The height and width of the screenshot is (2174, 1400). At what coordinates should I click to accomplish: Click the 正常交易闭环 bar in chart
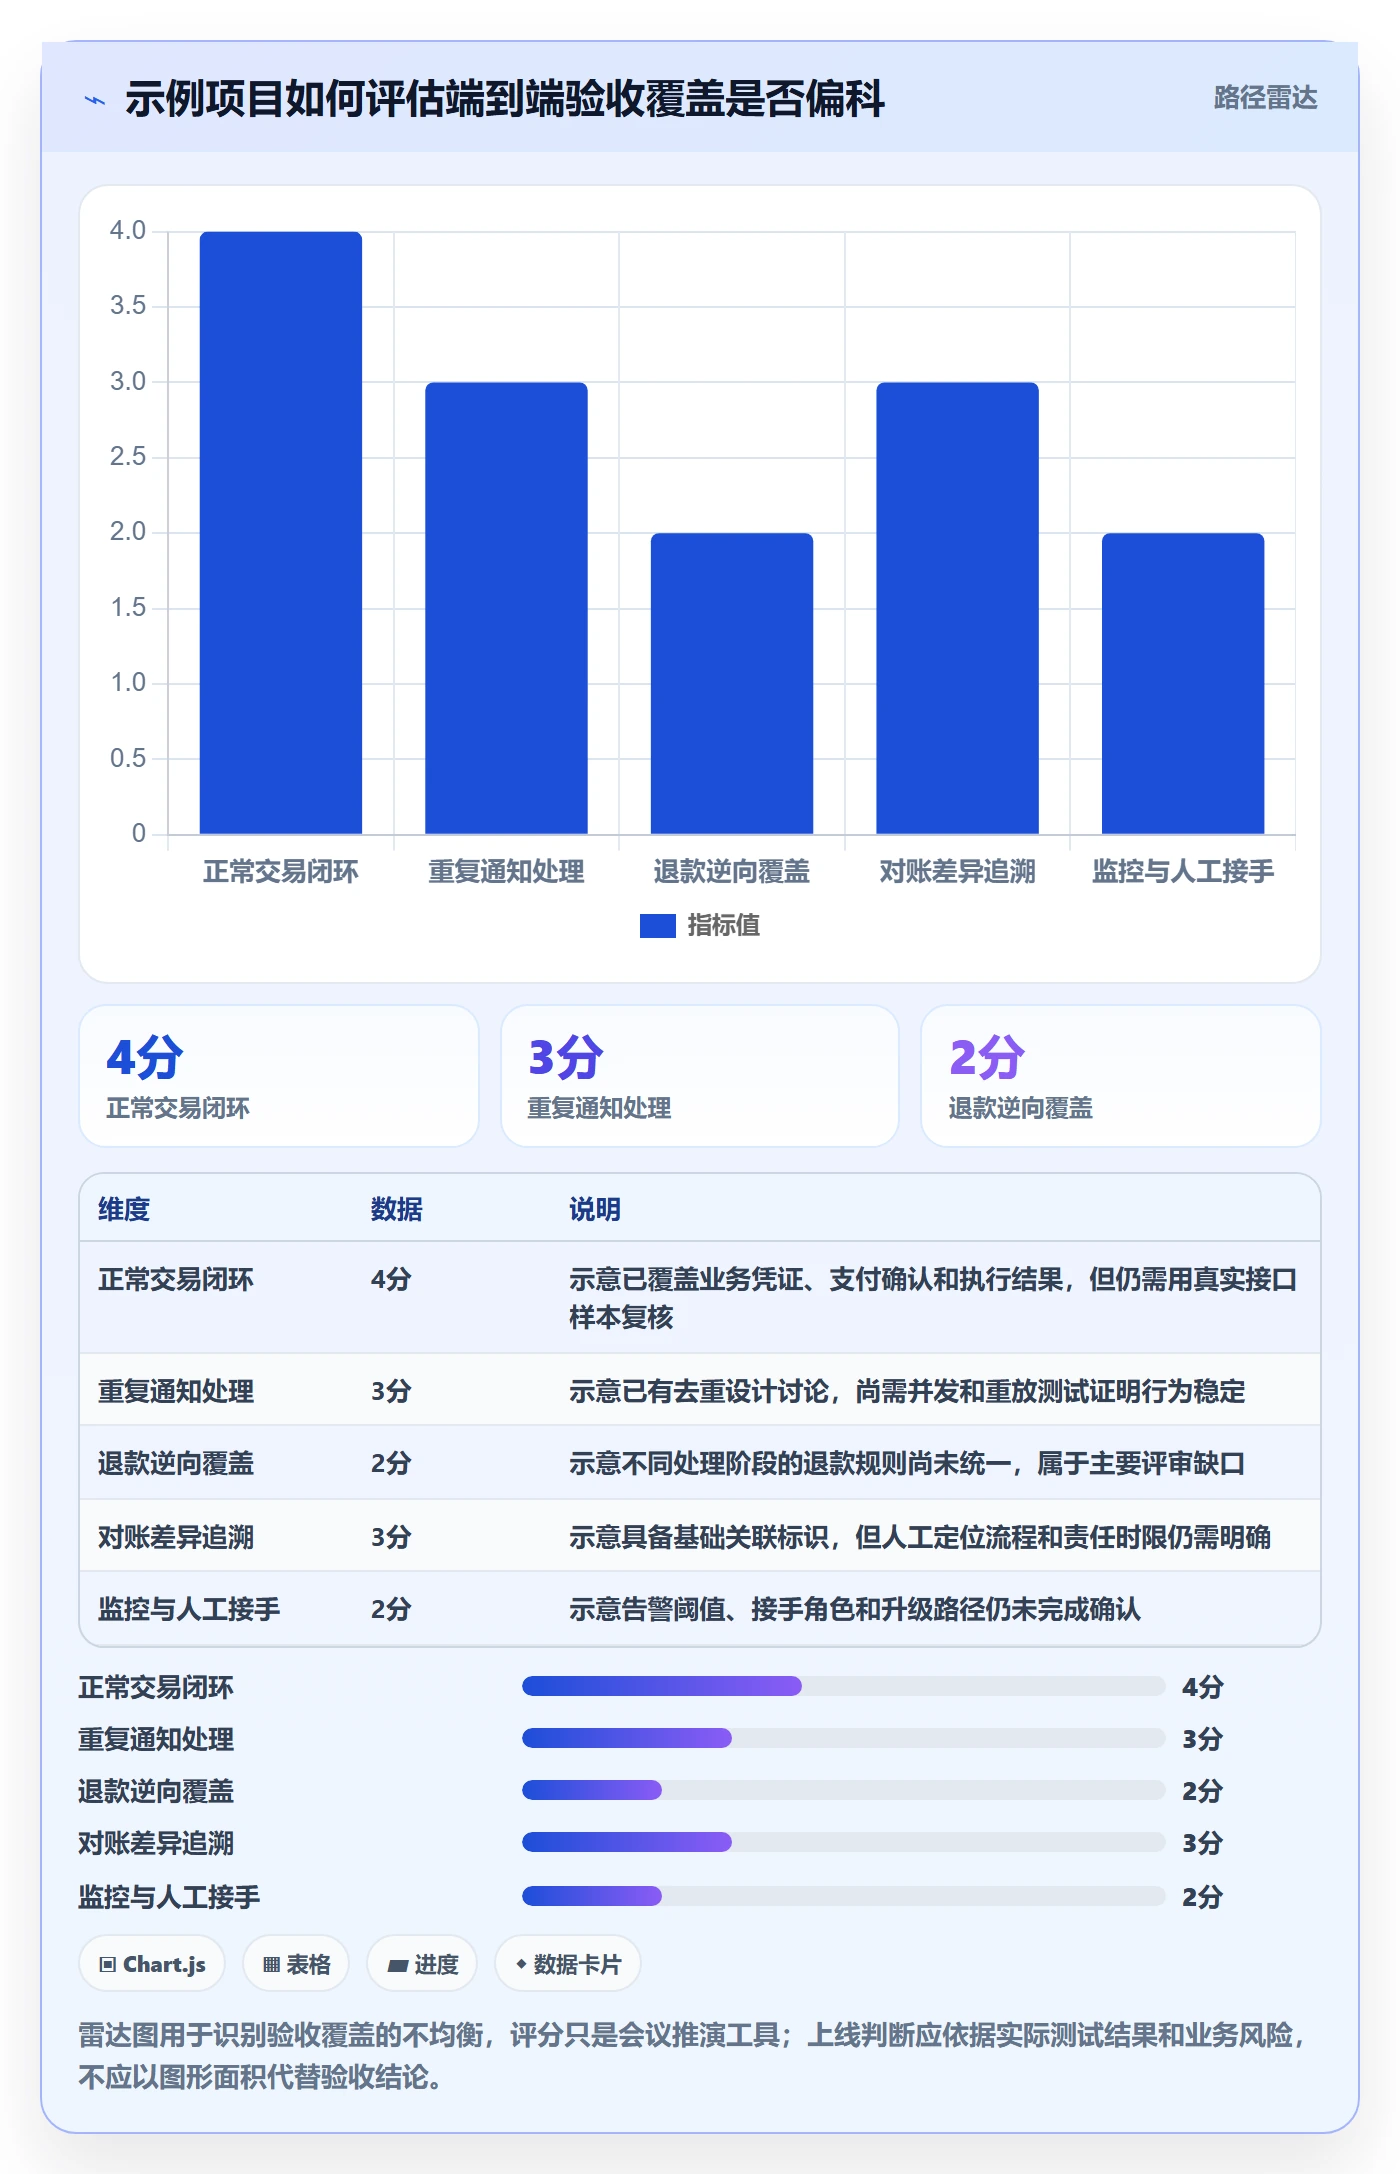tap(281, 532)
